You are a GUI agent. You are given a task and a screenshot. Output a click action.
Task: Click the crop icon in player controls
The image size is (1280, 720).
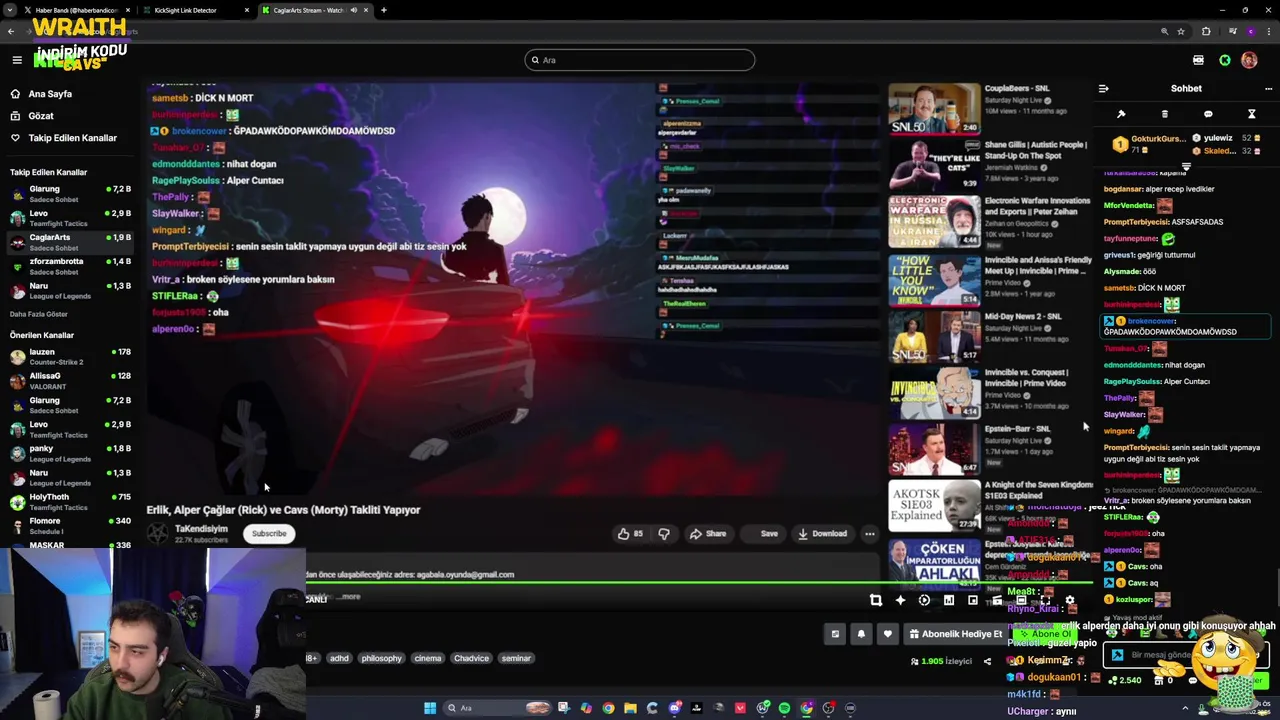[x=876, y=600]
